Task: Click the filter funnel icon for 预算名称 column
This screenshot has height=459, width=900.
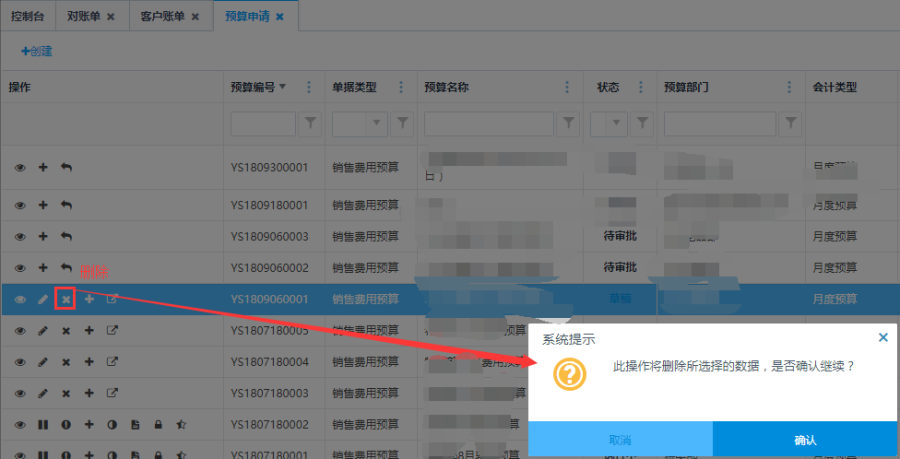Action: pos(569,123)
